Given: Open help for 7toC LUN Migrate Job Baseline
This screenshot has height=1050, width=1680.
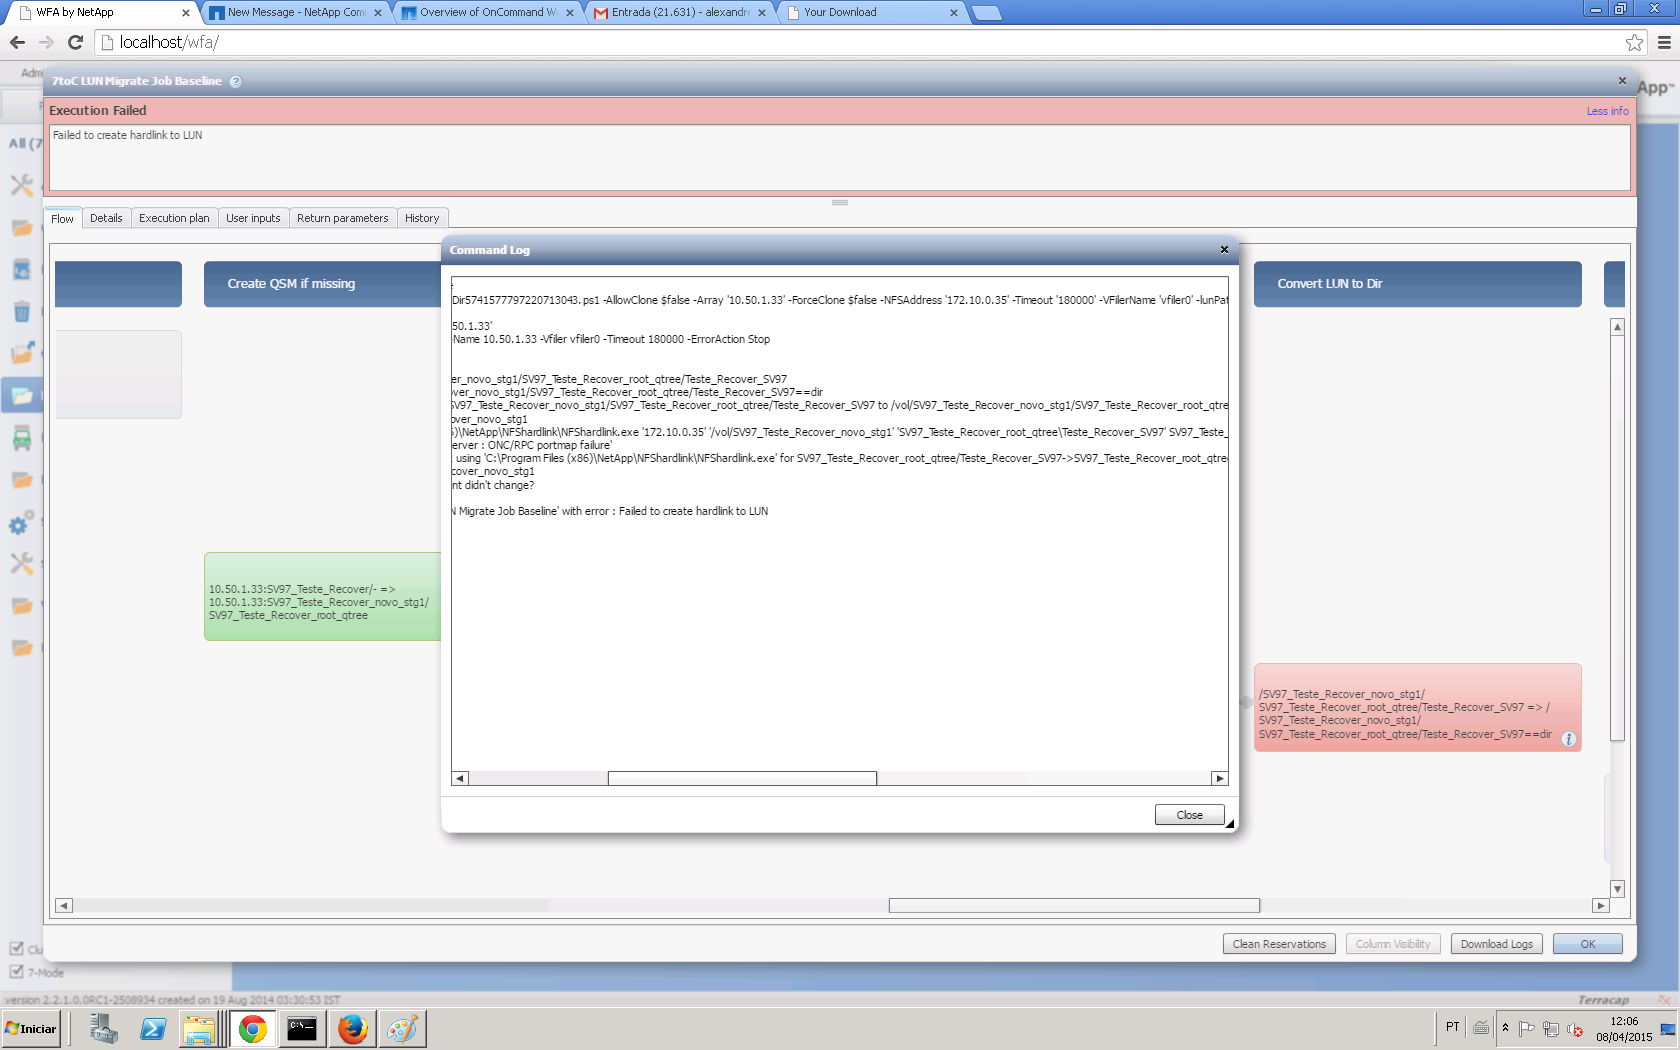Looking at the screenshot, I should click(236, 82).
